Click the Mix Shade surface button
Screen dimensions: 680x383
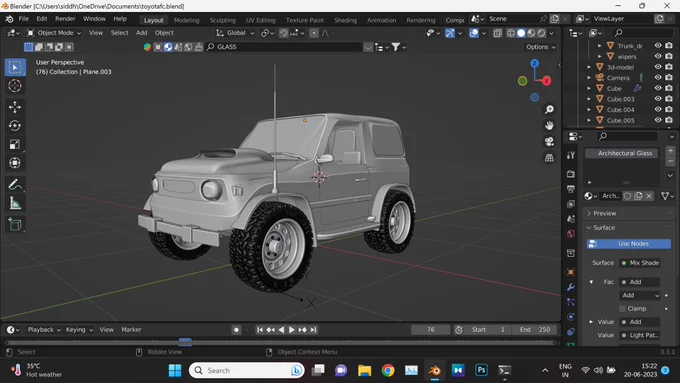point(640,263)
